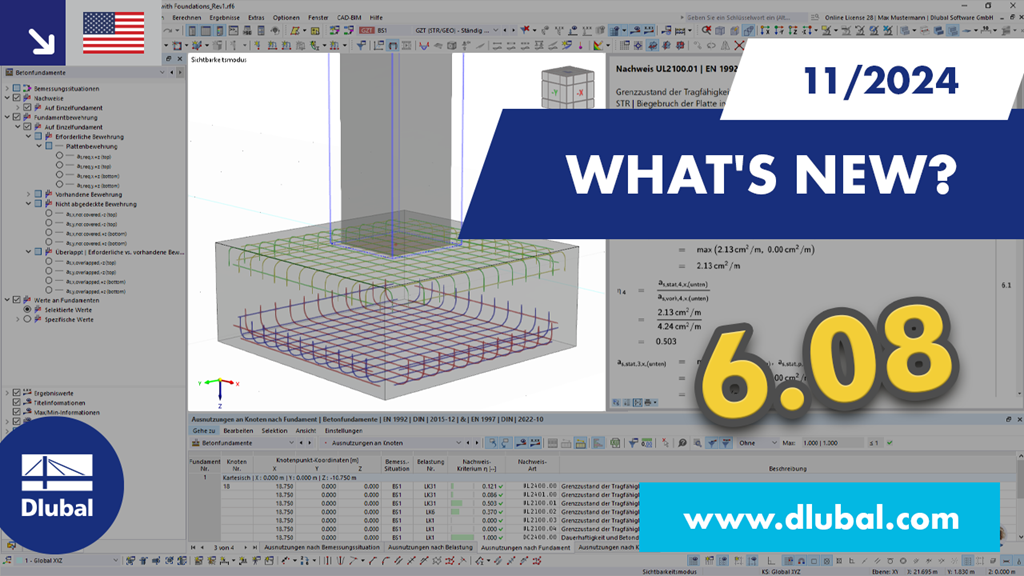Viewport: 1024px width, 576px height.
Task: Click the last table page navigation arrow
Action: (254, 547)
